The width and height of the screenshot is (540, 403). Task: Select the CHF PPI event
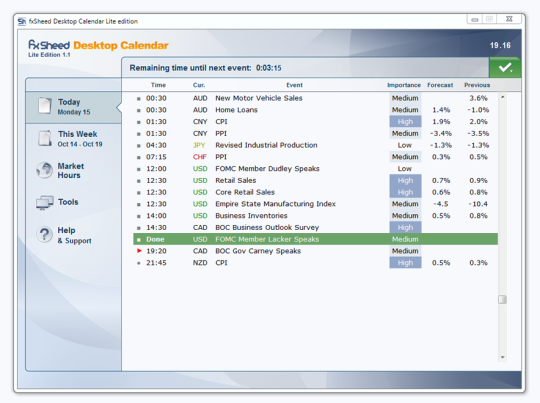315,157
